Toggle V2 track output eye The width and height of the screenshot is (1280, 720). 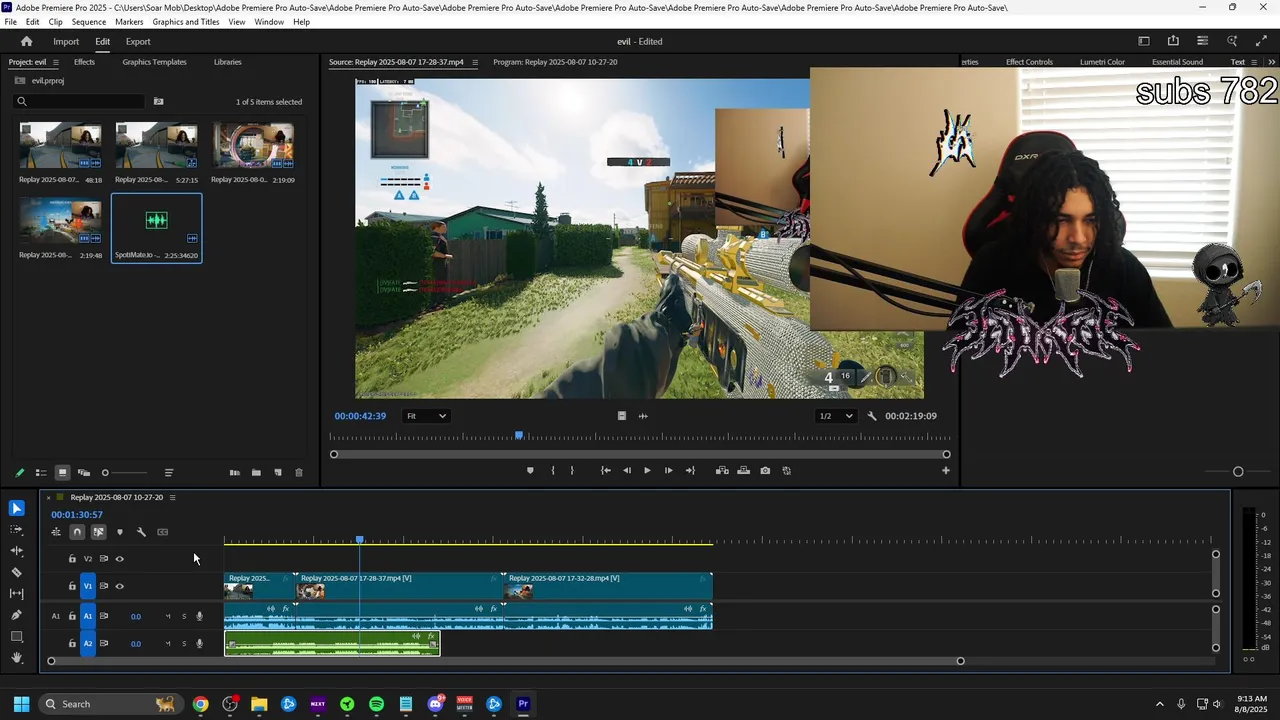[119, 559]
